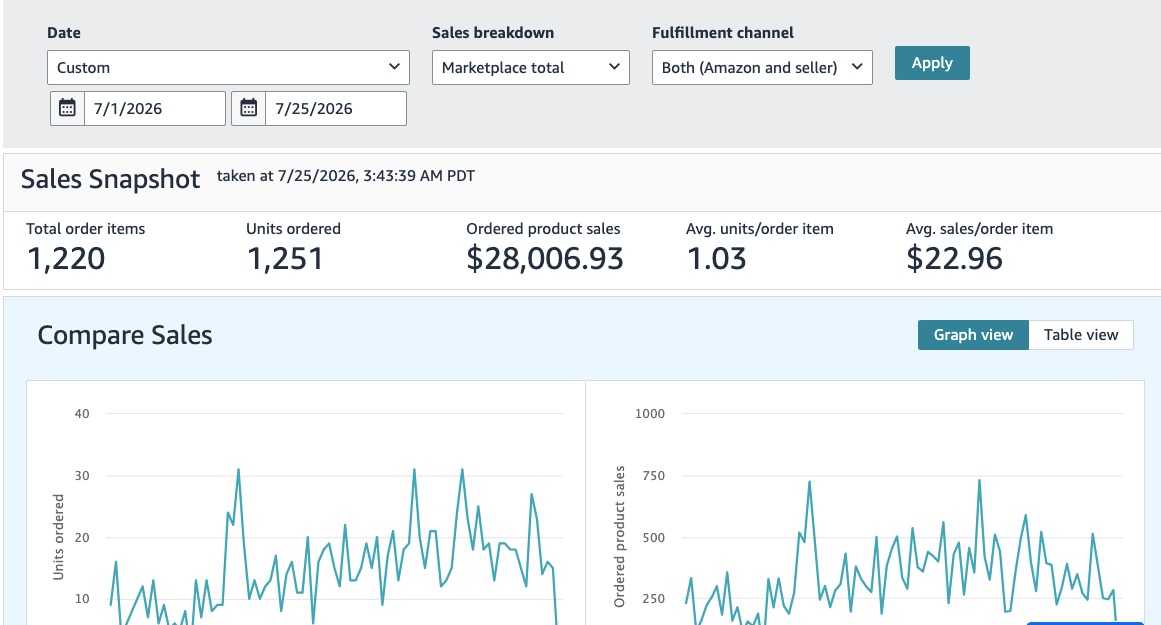Viewport: 1161px width, 625px height.
Task: Open the Sales breakdown Marketplace total dropdown
Action: tap(531, 67)
